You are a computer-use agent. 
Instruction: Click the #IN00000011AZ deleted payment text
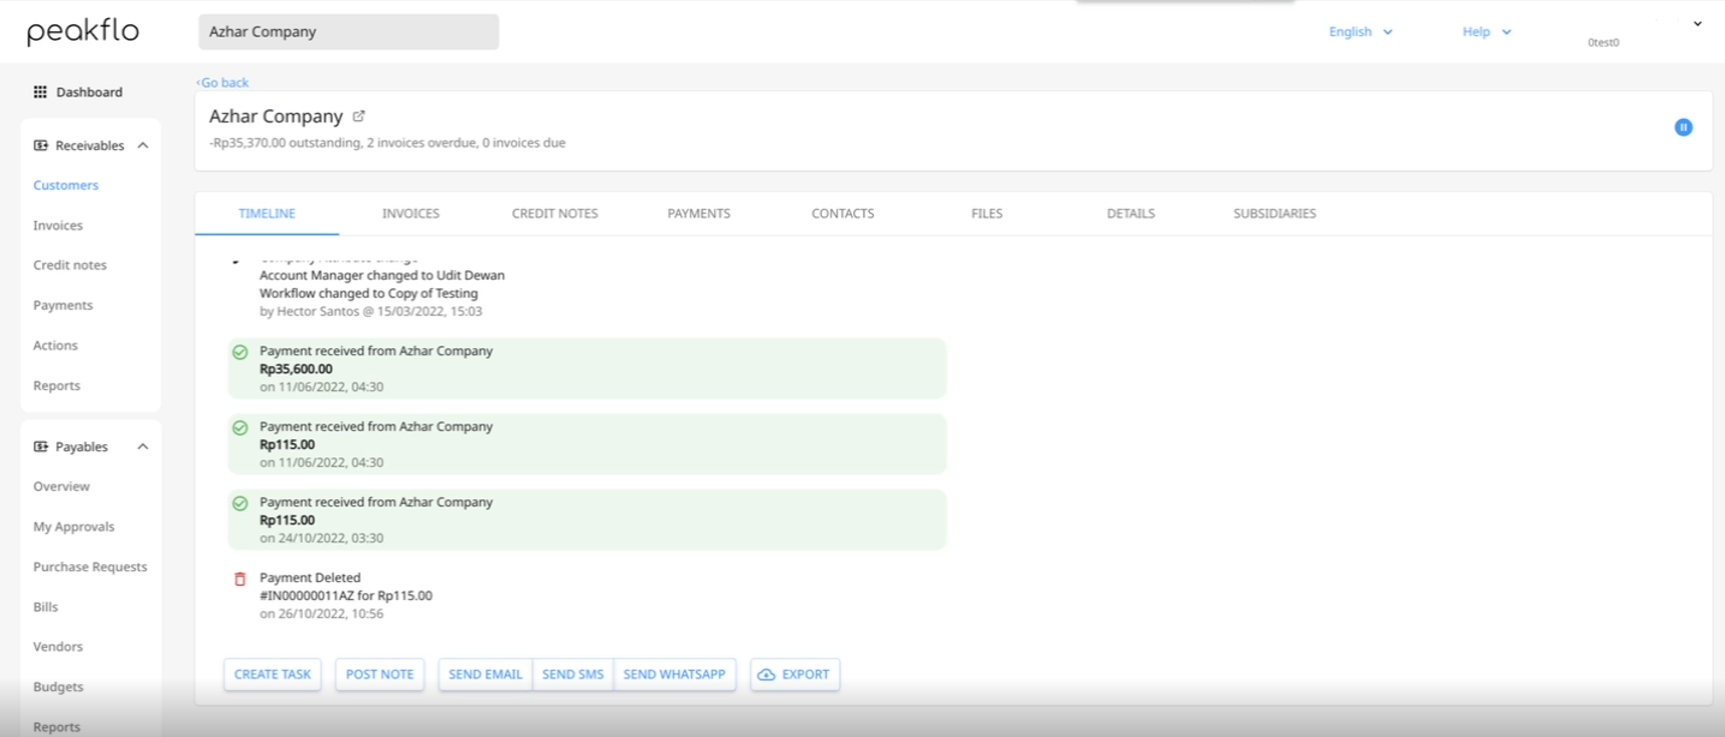(x=346, y=596)
